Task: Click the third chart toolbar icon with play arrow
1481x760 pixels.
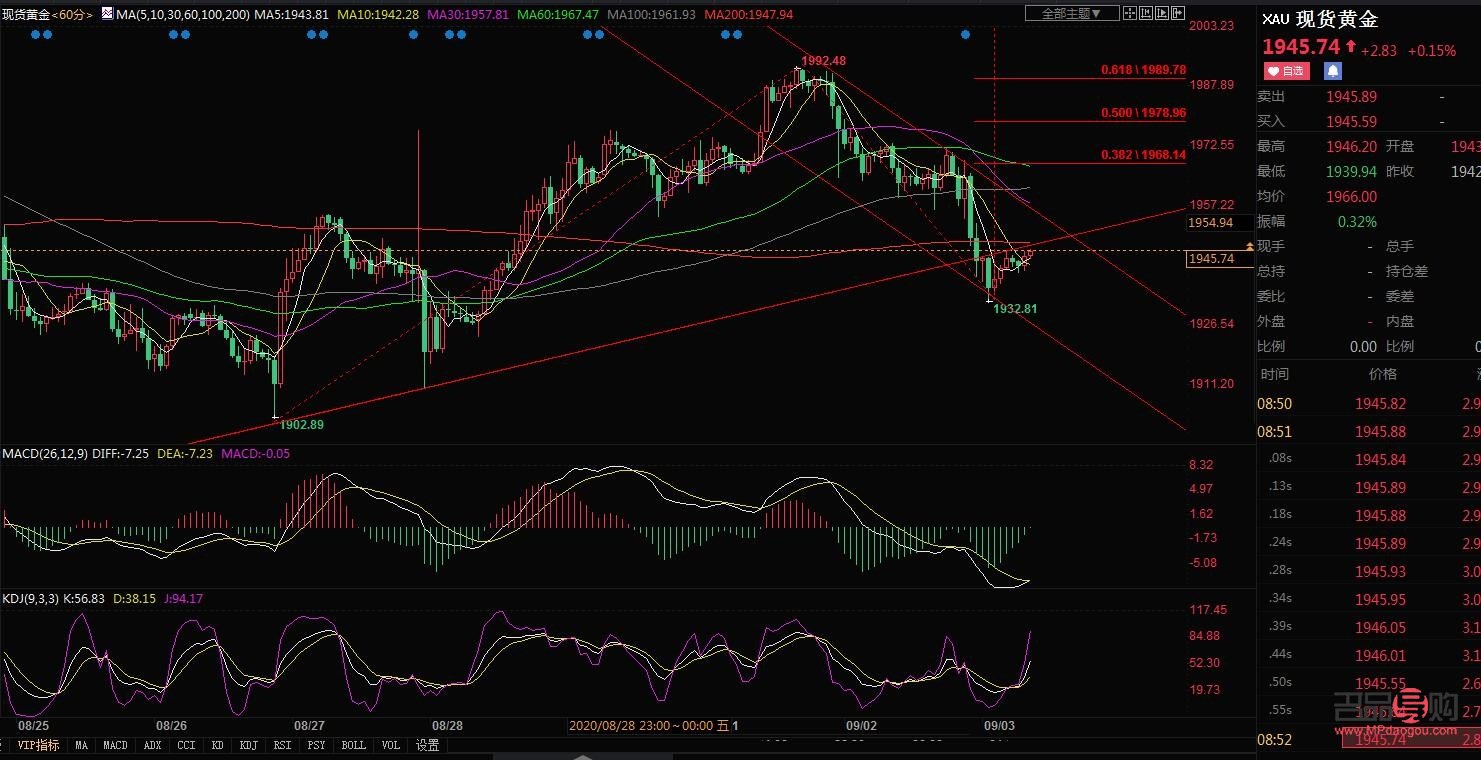Action: pyautogui.click(x=1160, y=14)
